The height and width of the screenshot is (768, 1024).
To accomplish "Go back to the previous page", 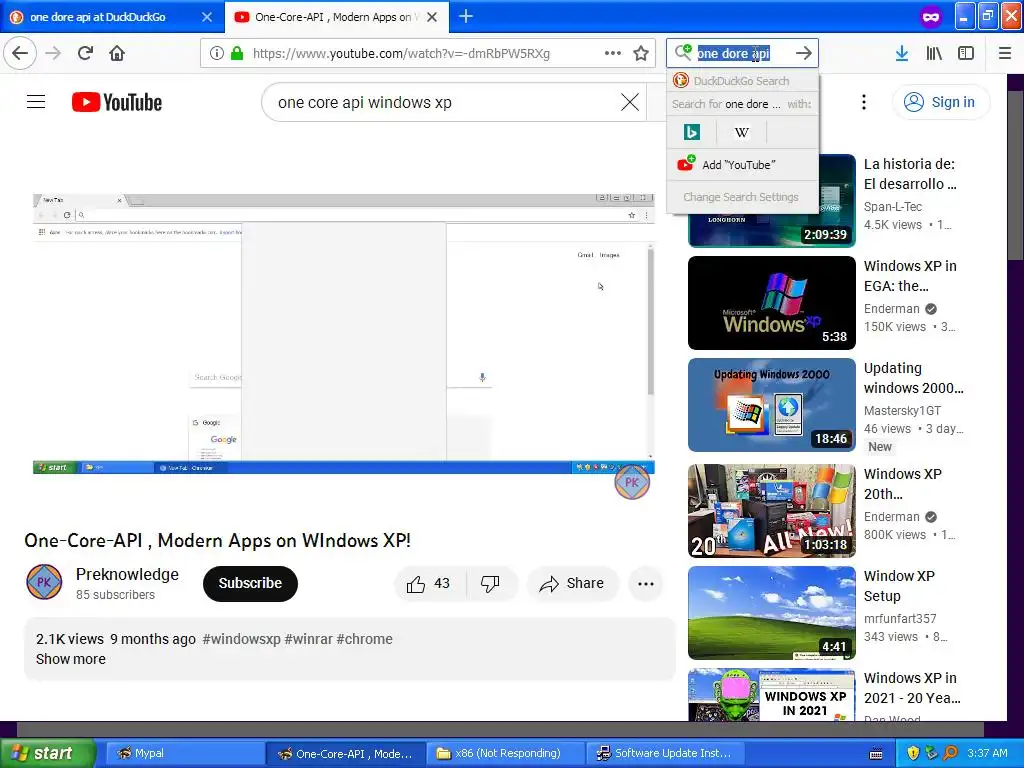I will (20, 53).
